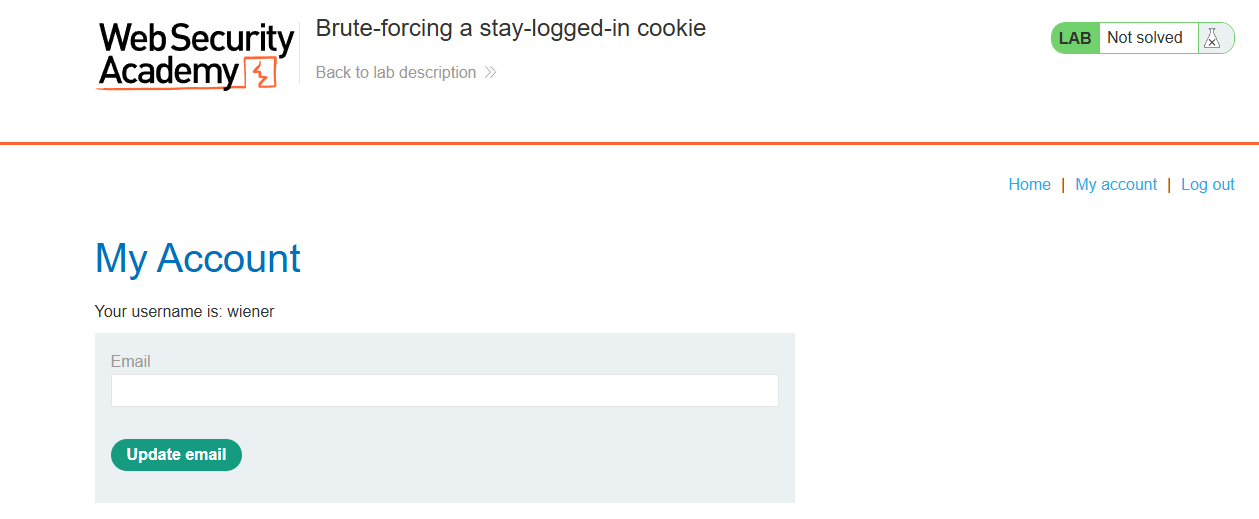Click the orange lightning bolt logo icon

coord(262,74)
